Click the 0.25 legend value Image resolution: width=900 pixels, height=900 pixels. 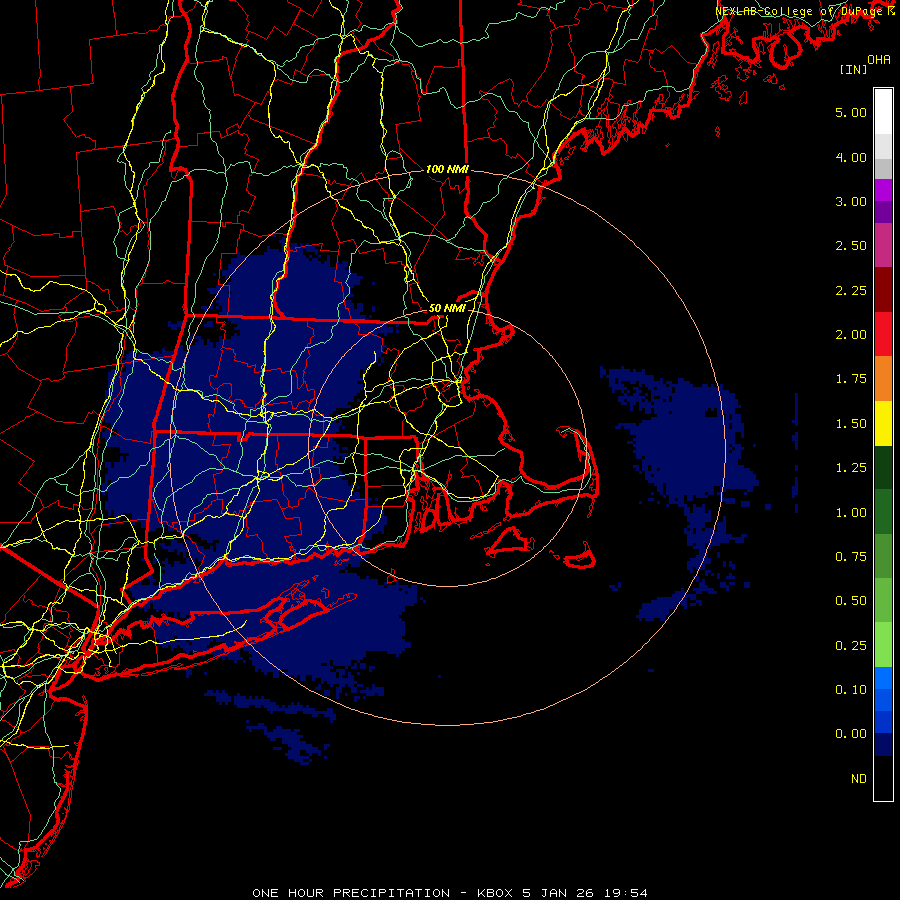pyautogui.click(x=851, y=646)
